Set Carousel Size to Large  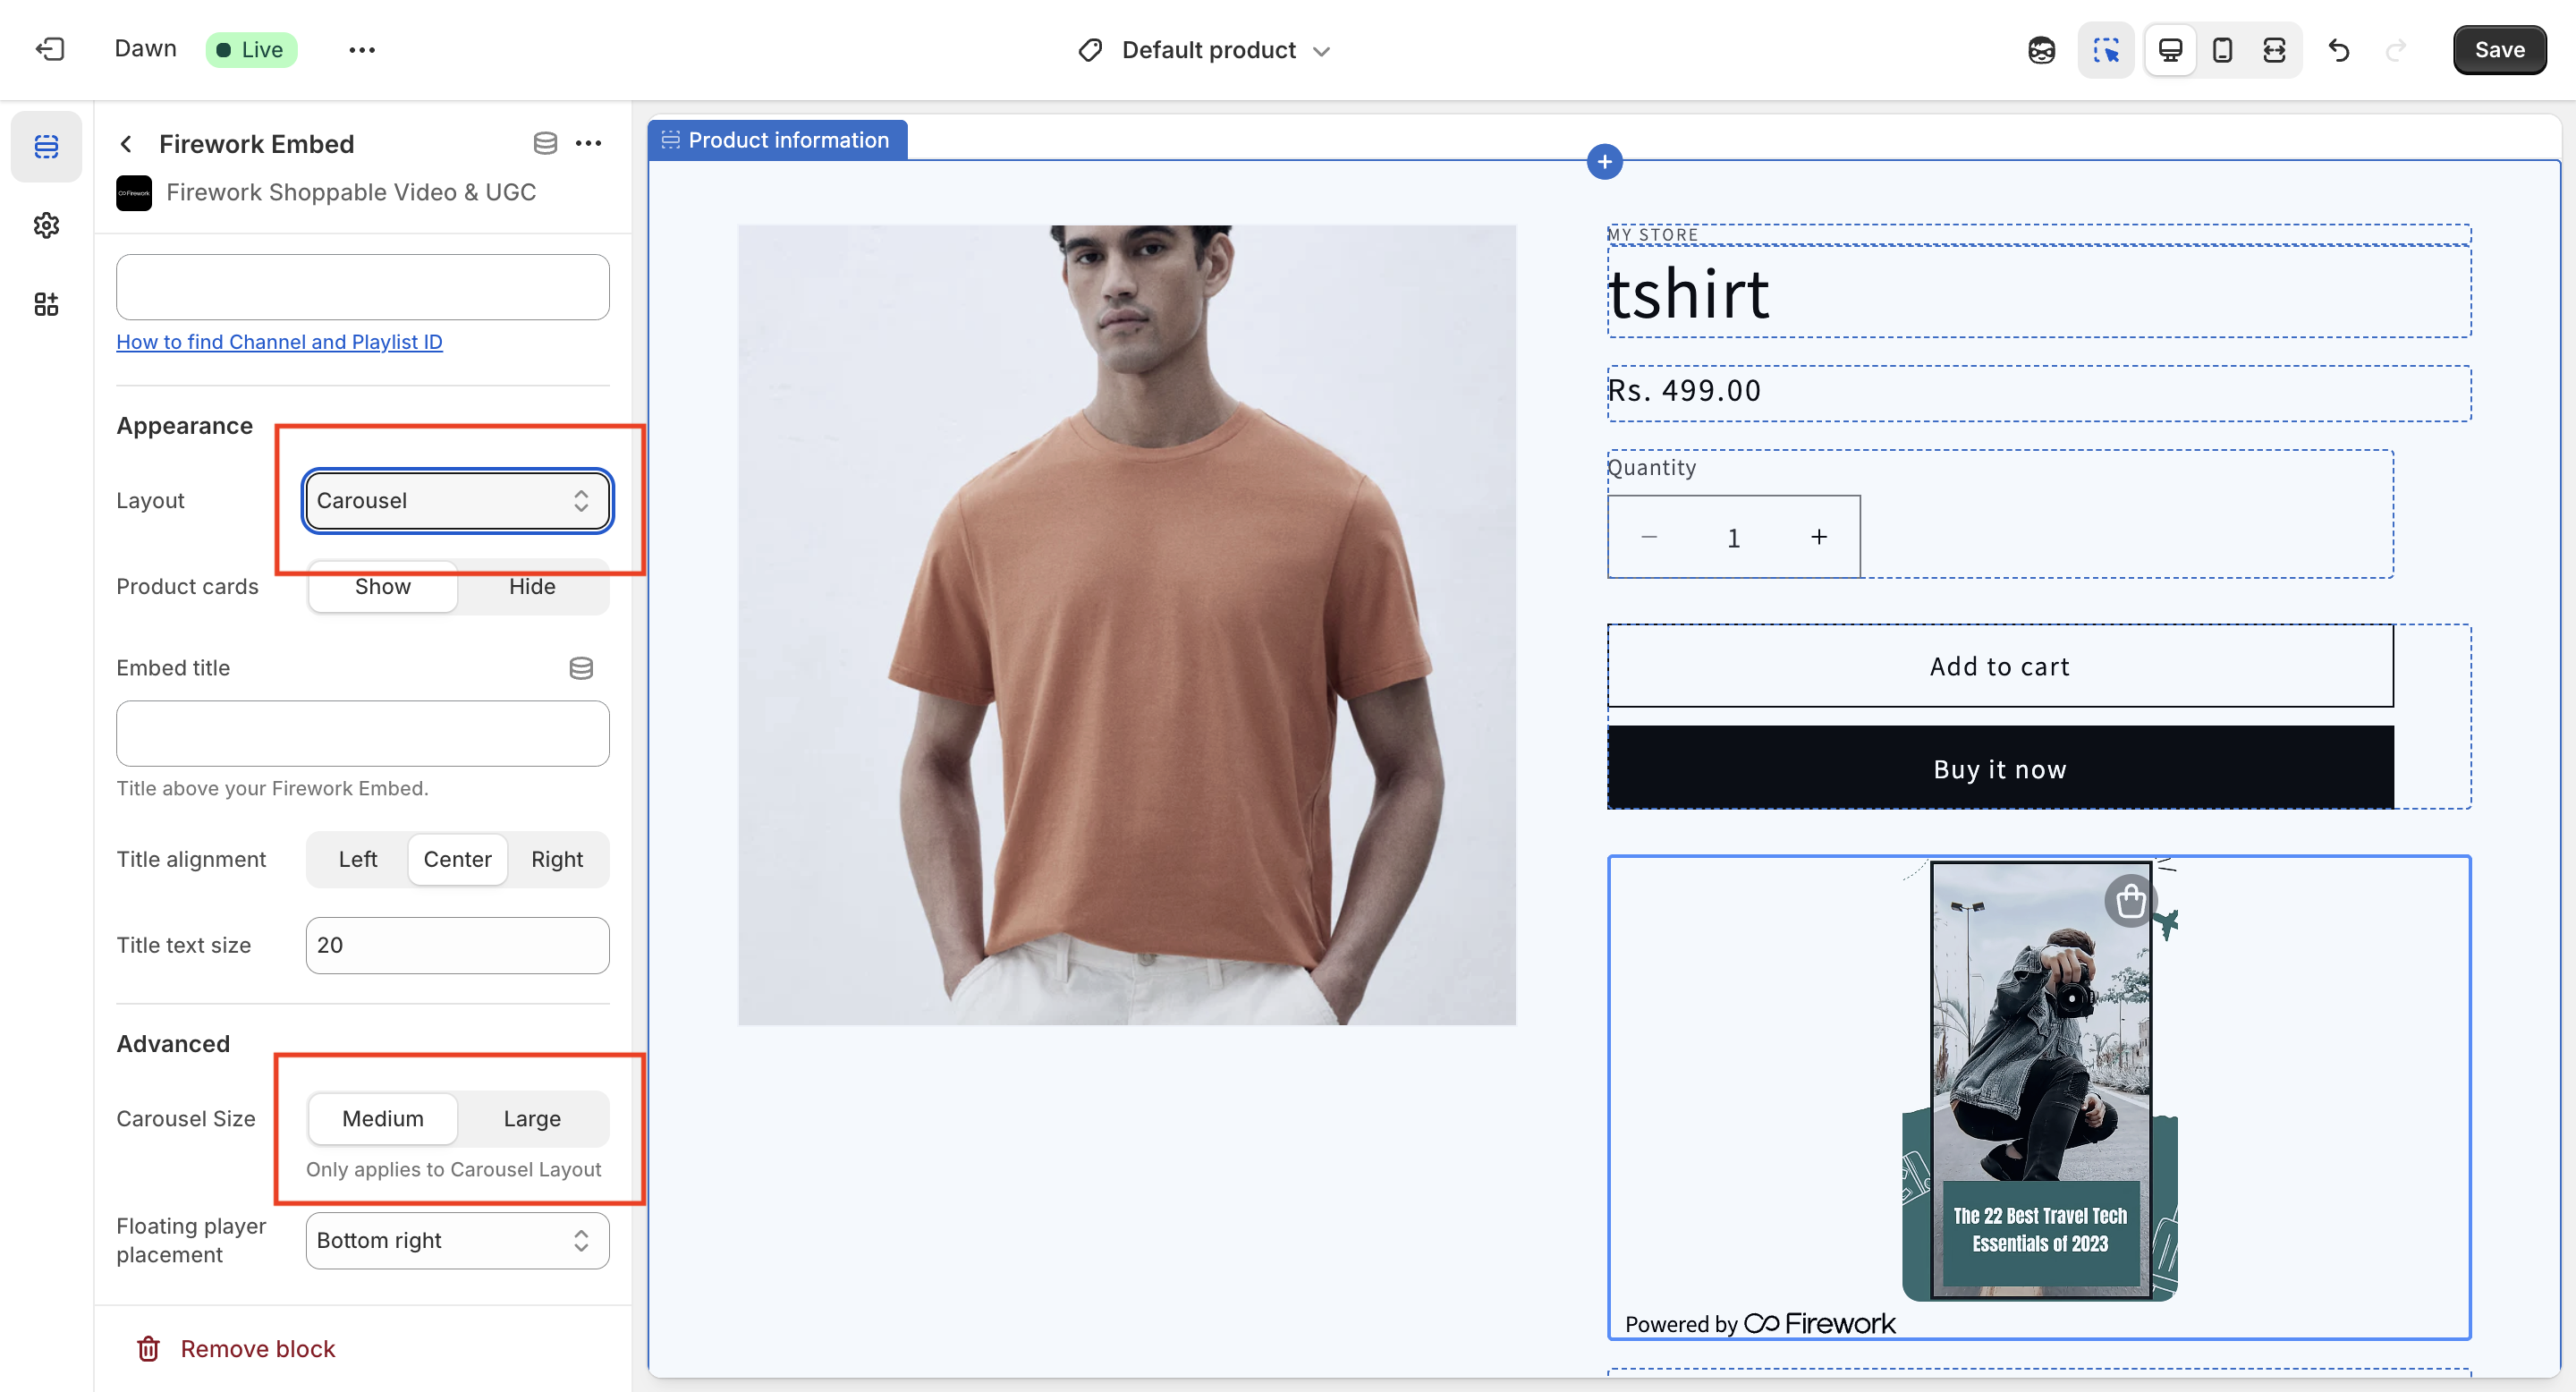[532, 1118]
